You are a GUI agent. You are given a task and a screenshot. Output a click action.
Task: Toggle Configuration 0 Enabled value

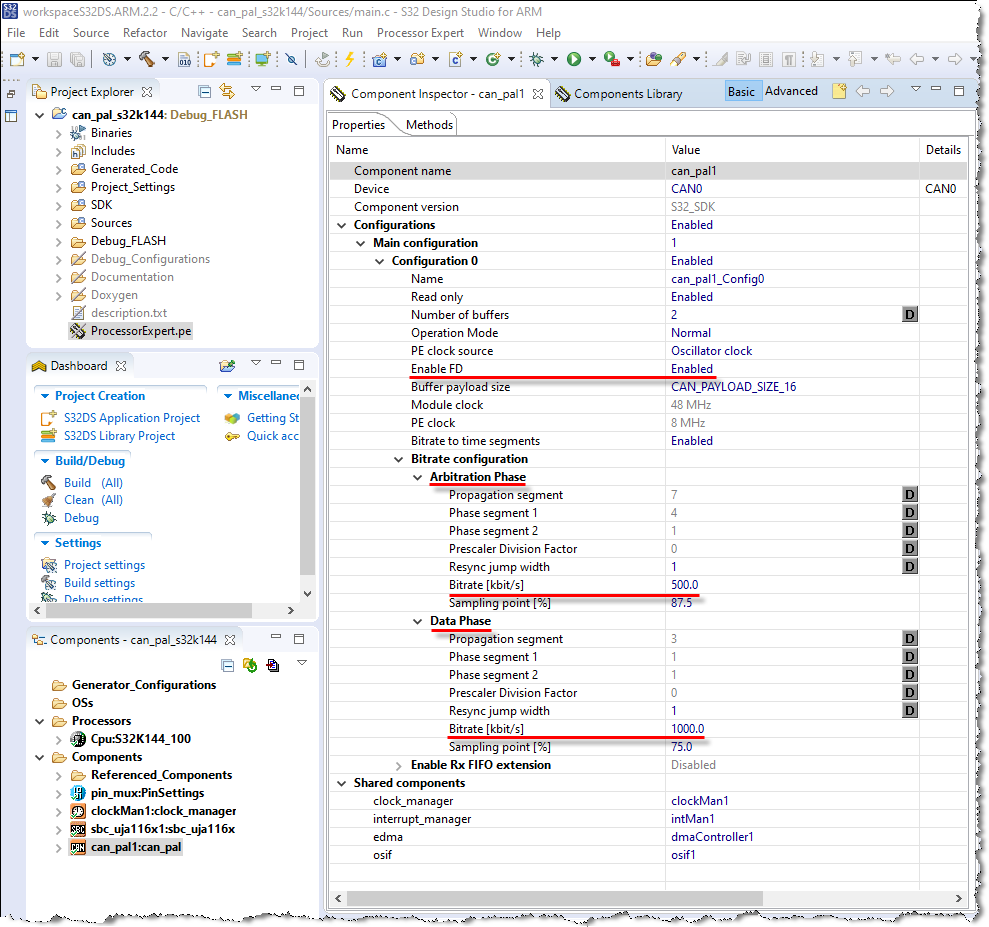point(692,261)
